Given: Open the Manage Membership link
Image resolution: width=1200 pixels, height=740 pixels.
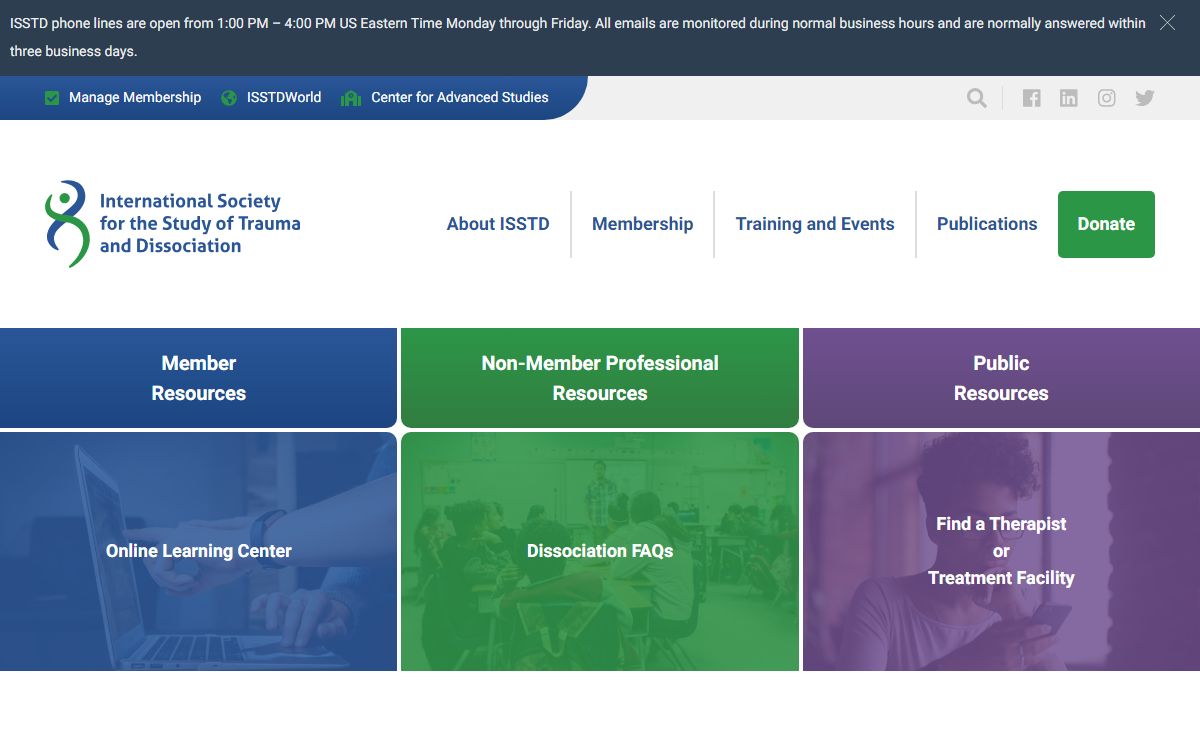Looking at the screenshot, I should pyautogui.click(x=135, y=98).
